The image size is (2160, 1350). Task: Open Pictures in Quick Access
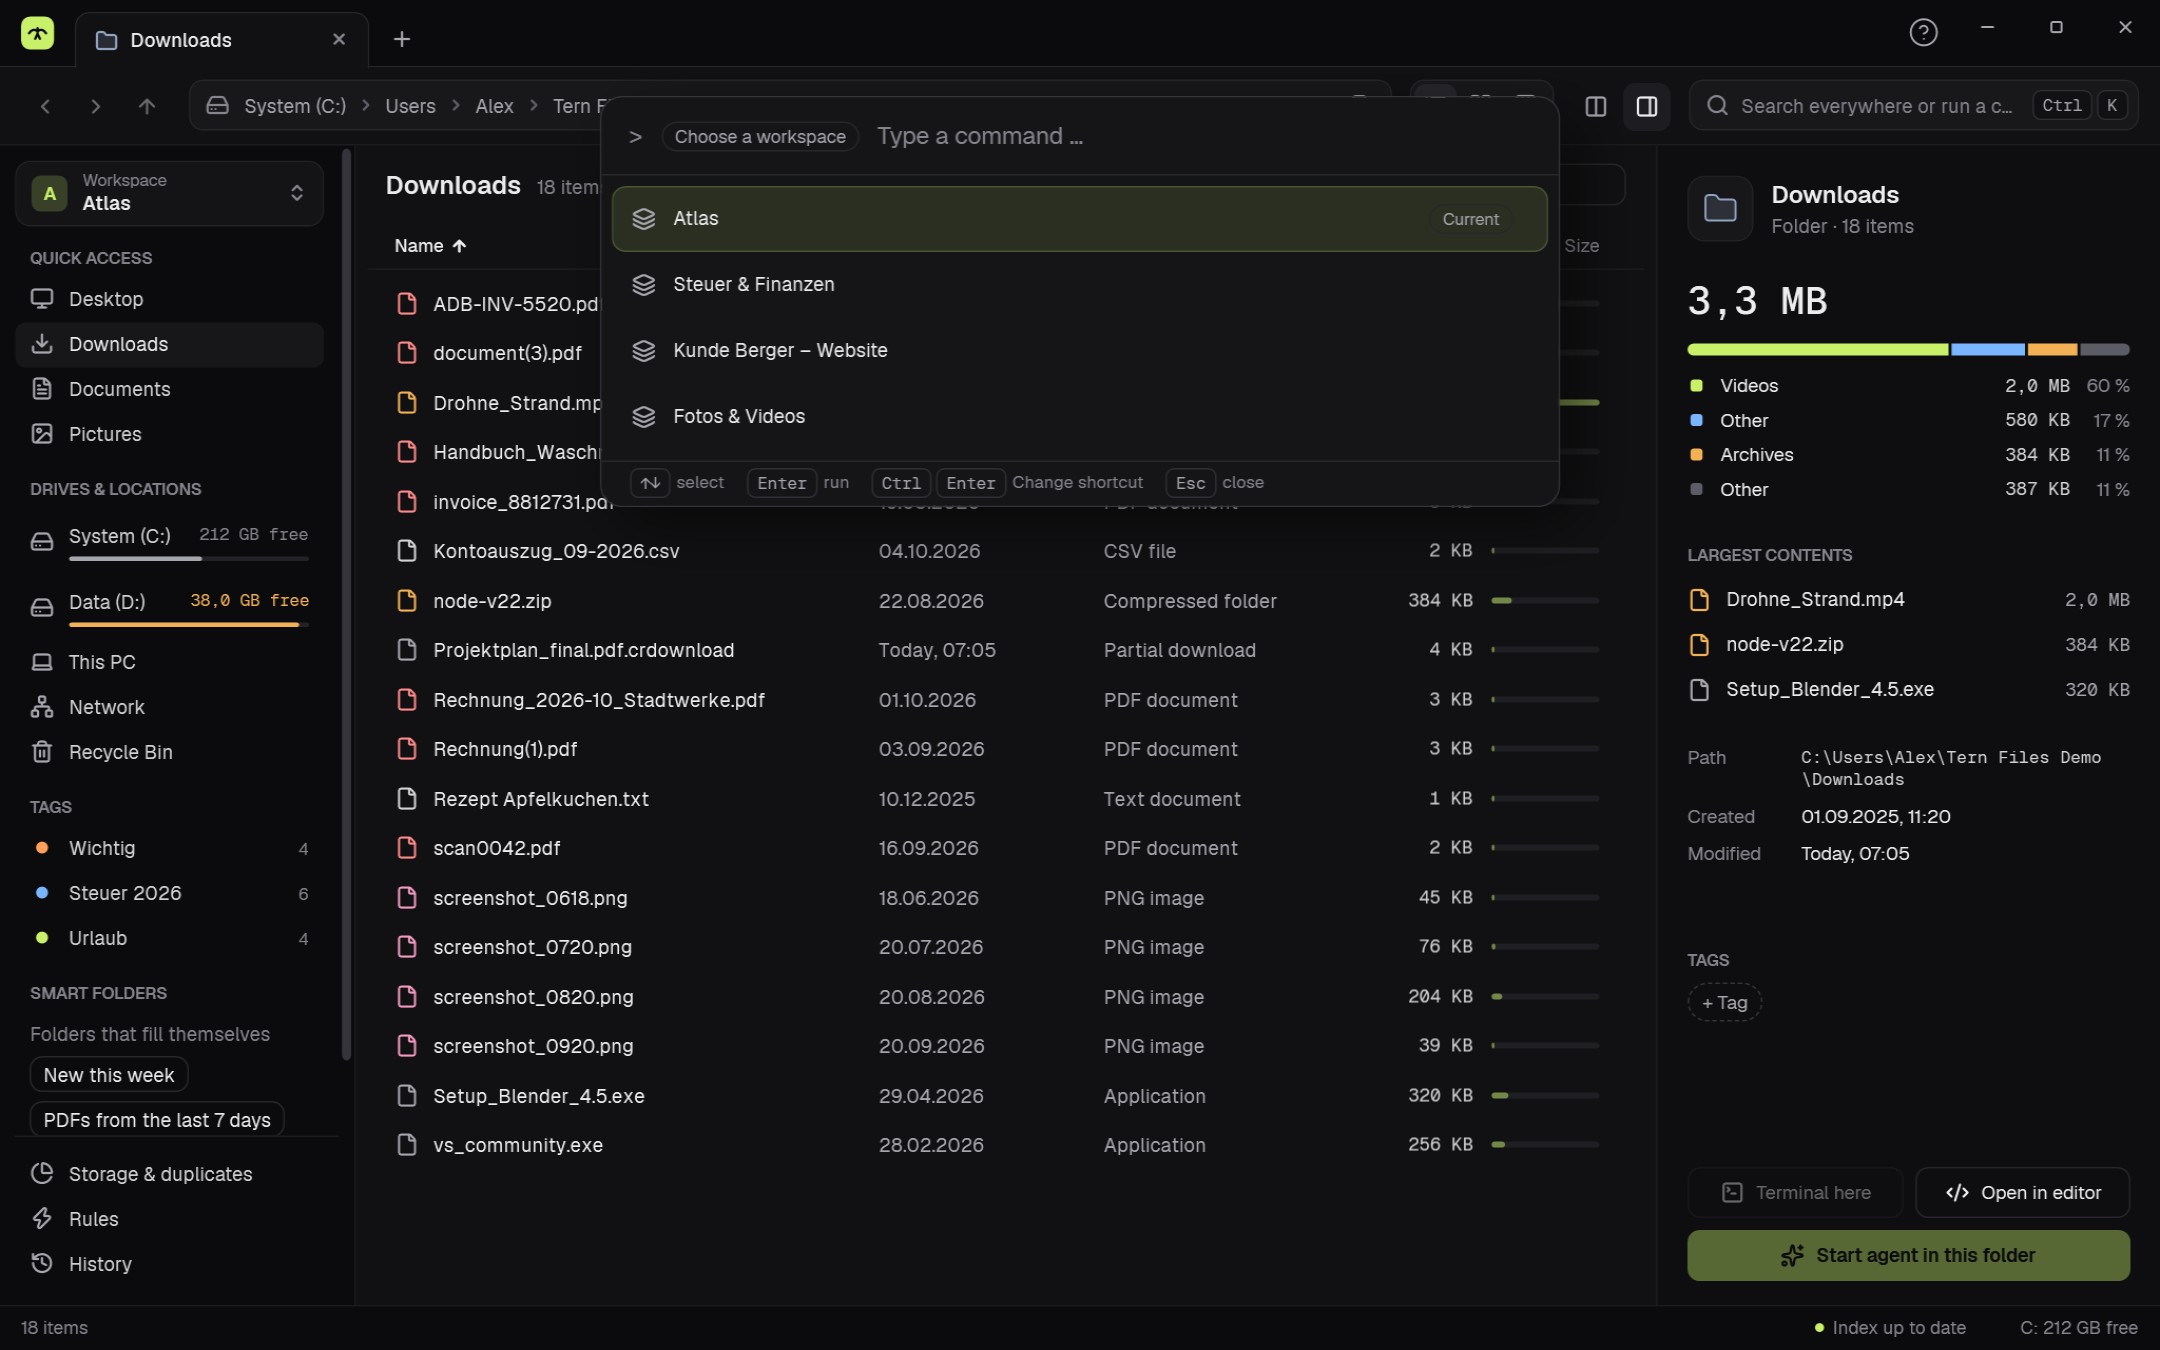(169, 434)
